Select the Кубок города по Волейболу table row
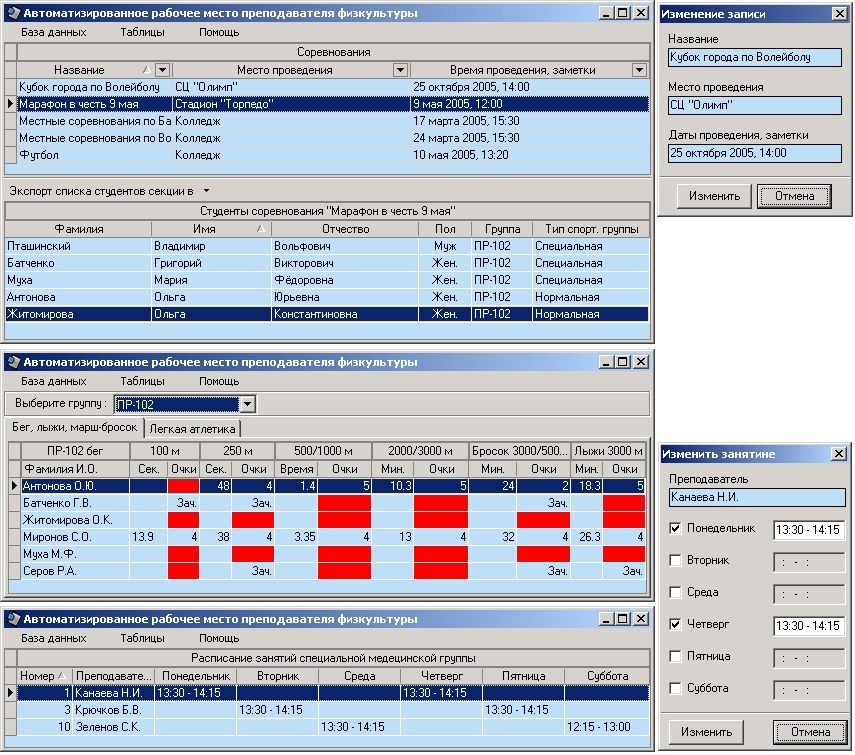The width and height of the screenshot is (855, 755). pos(333,87)
